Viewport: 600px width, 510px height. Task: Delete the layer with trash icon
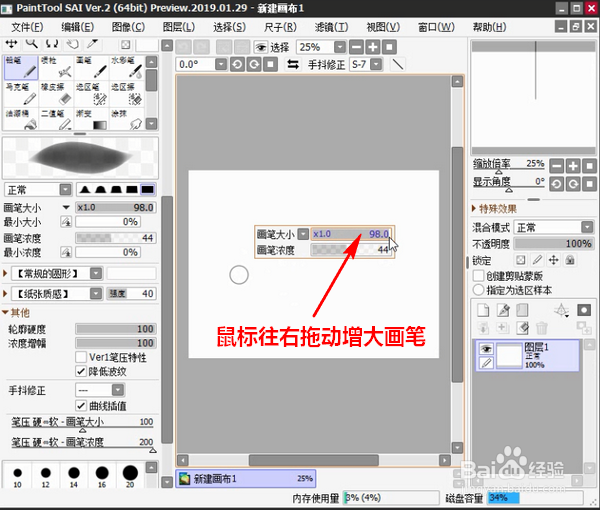tap(542, 328)
